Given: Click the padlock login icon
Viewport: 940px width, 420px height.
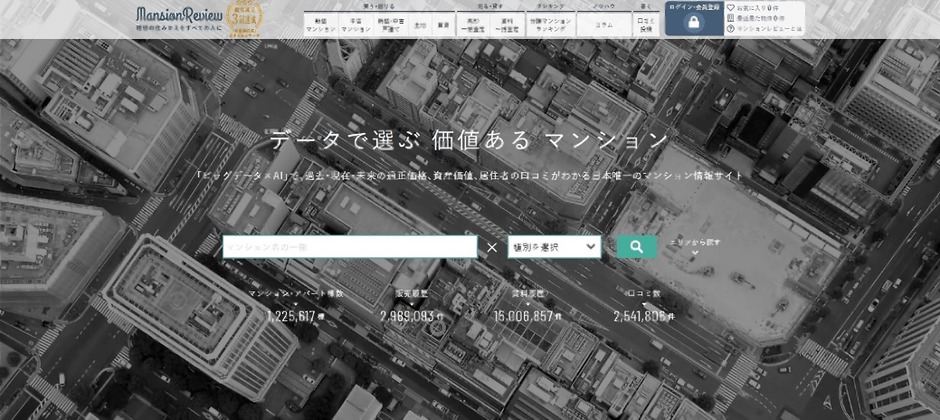Looking at the screenshot, I should pos(694,24).
